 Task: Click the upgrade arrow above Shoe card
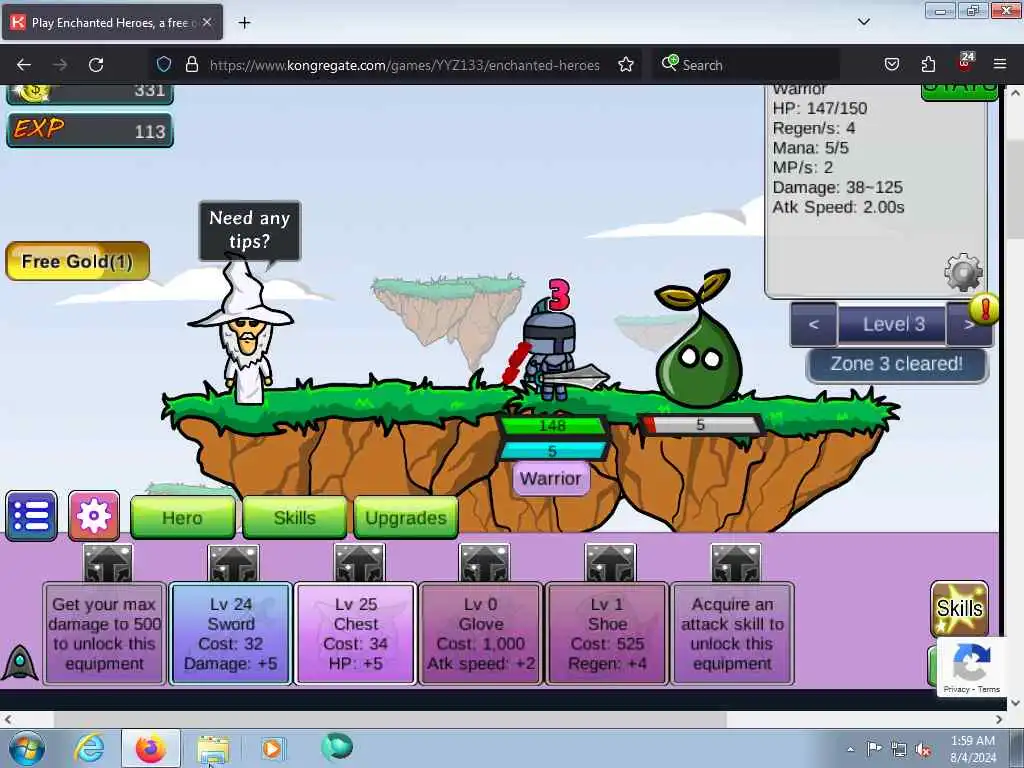610,563
